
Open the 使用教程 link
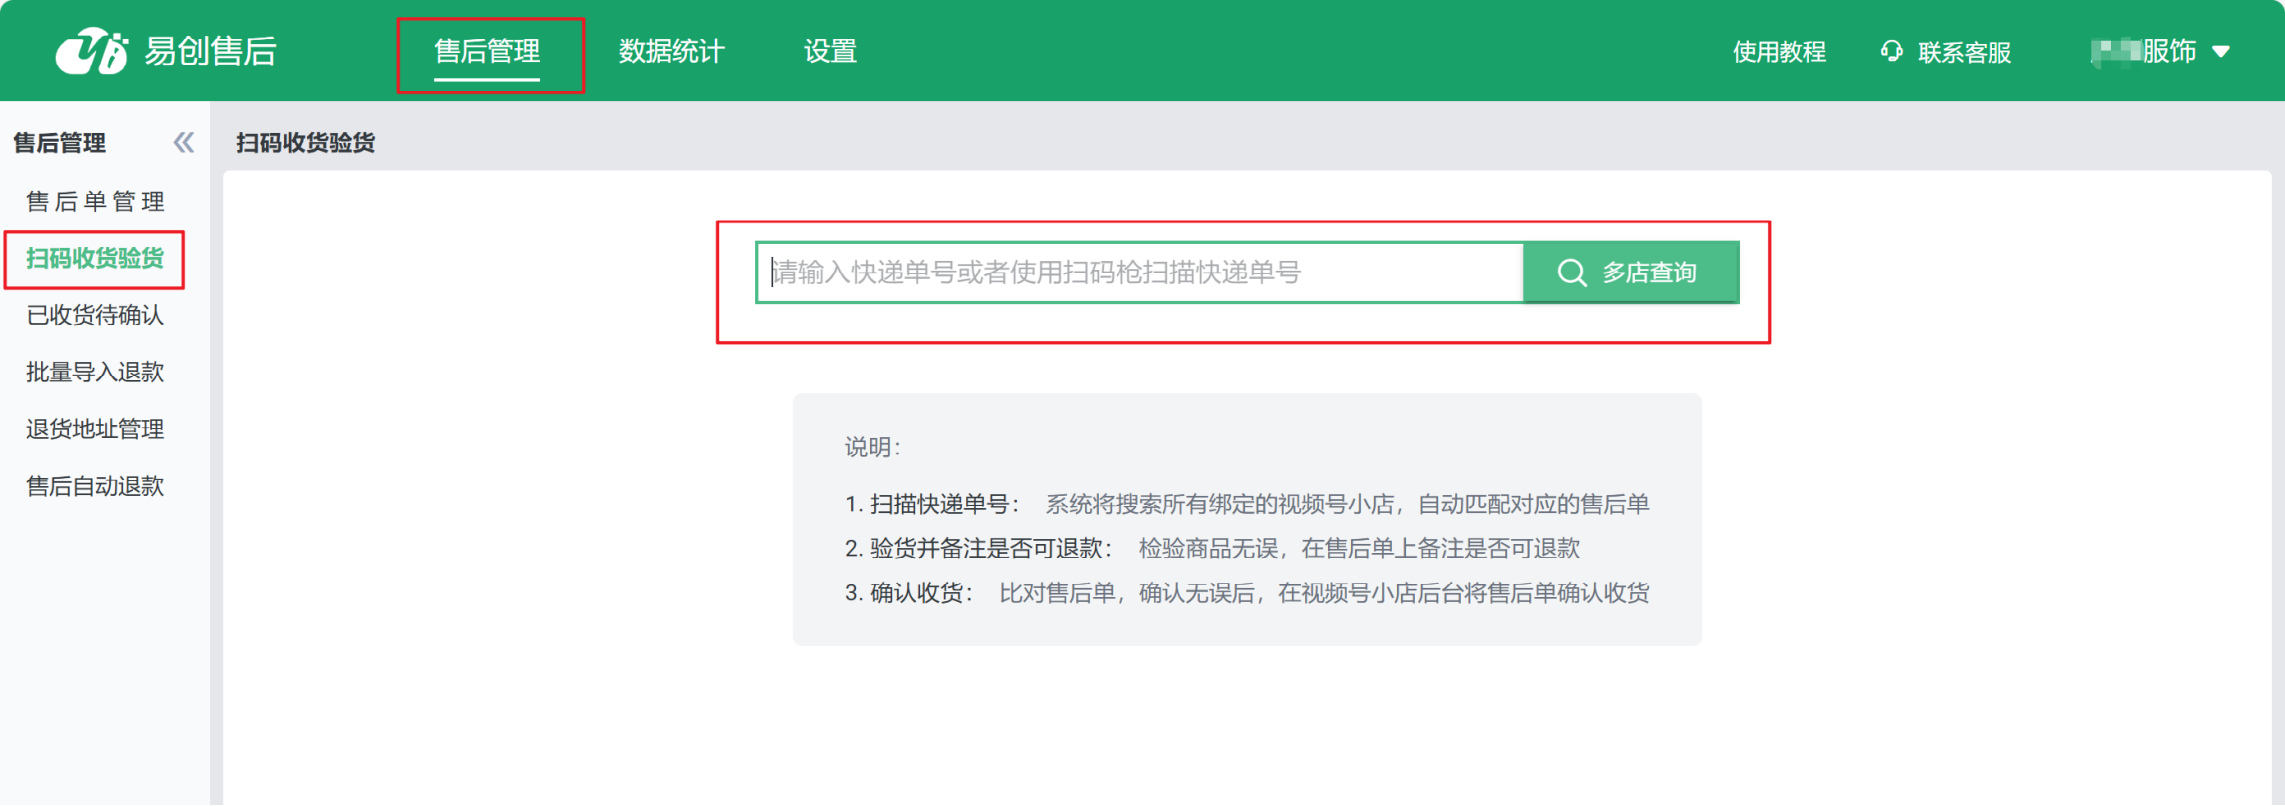pyautogui.click(x=1779, y=52)
